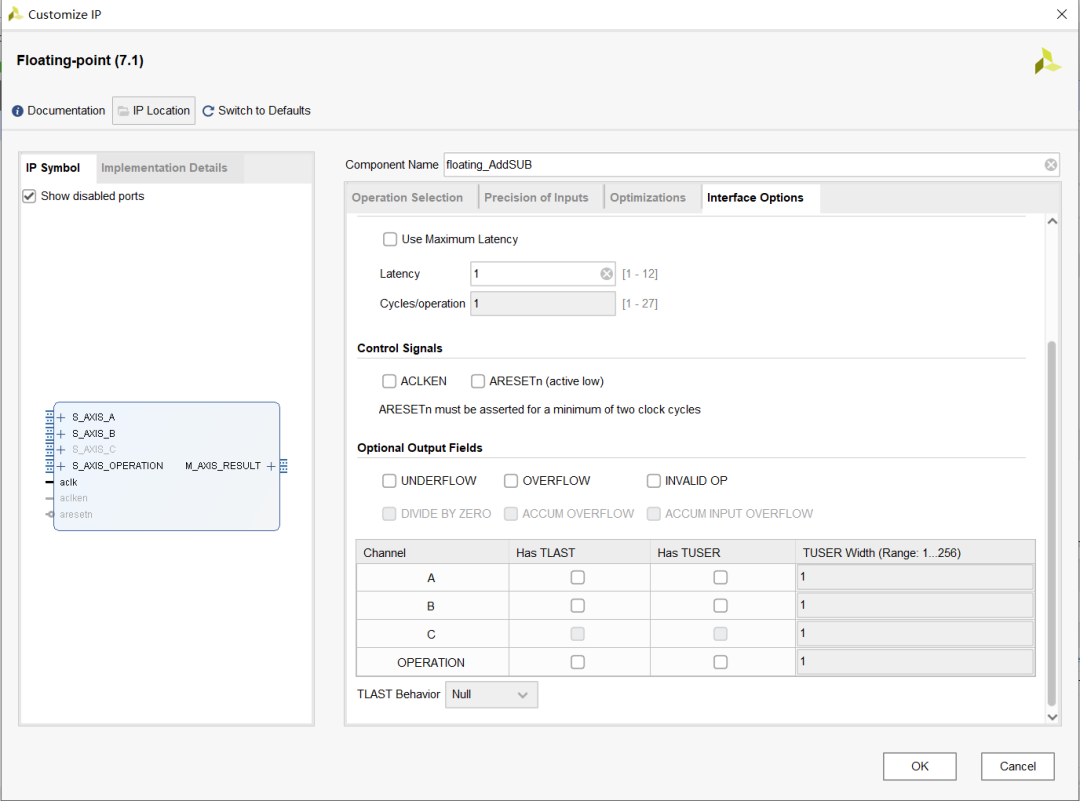Enable Has TLAST for channel A
The height and width of the screenshot is (801, 1080).
577,577
